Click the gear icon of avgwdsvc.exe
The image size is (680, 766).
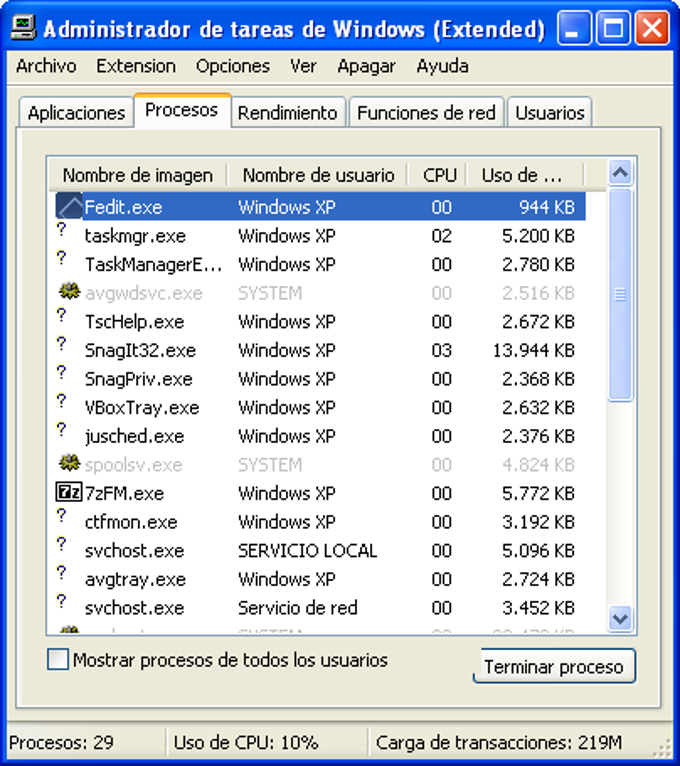pyautogui.click(x=69, y=291)
